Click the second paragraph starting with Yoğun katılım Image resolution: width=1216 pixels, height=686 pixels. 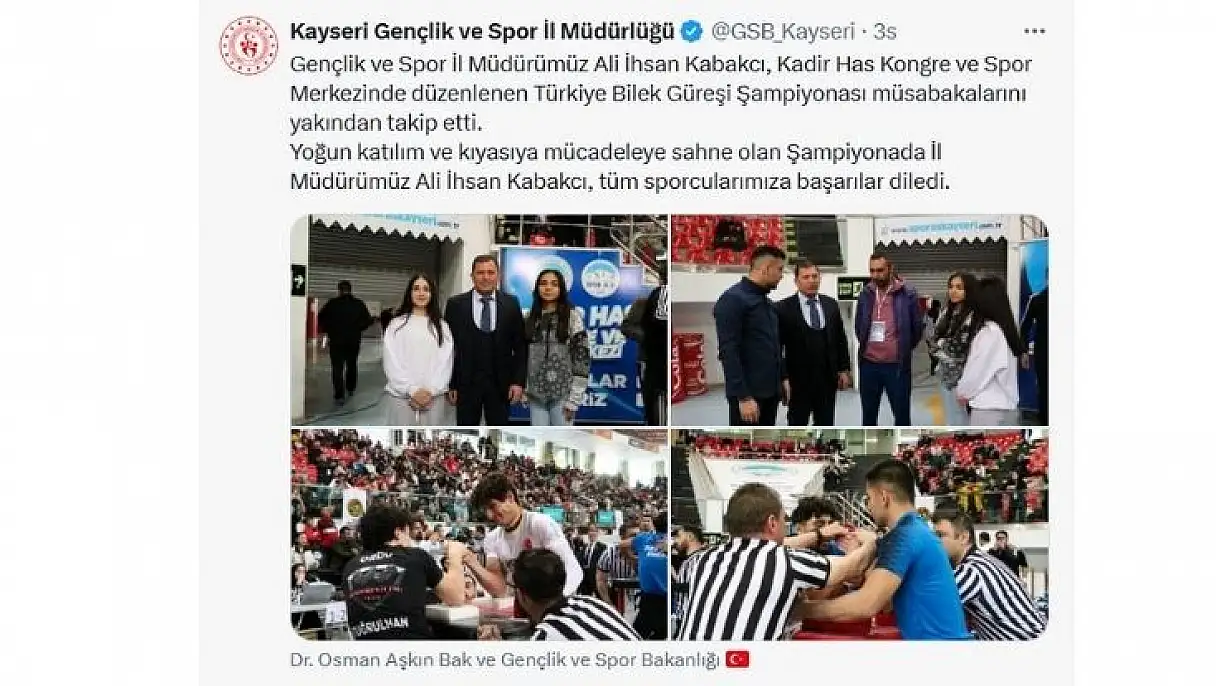tap(617, 168)
